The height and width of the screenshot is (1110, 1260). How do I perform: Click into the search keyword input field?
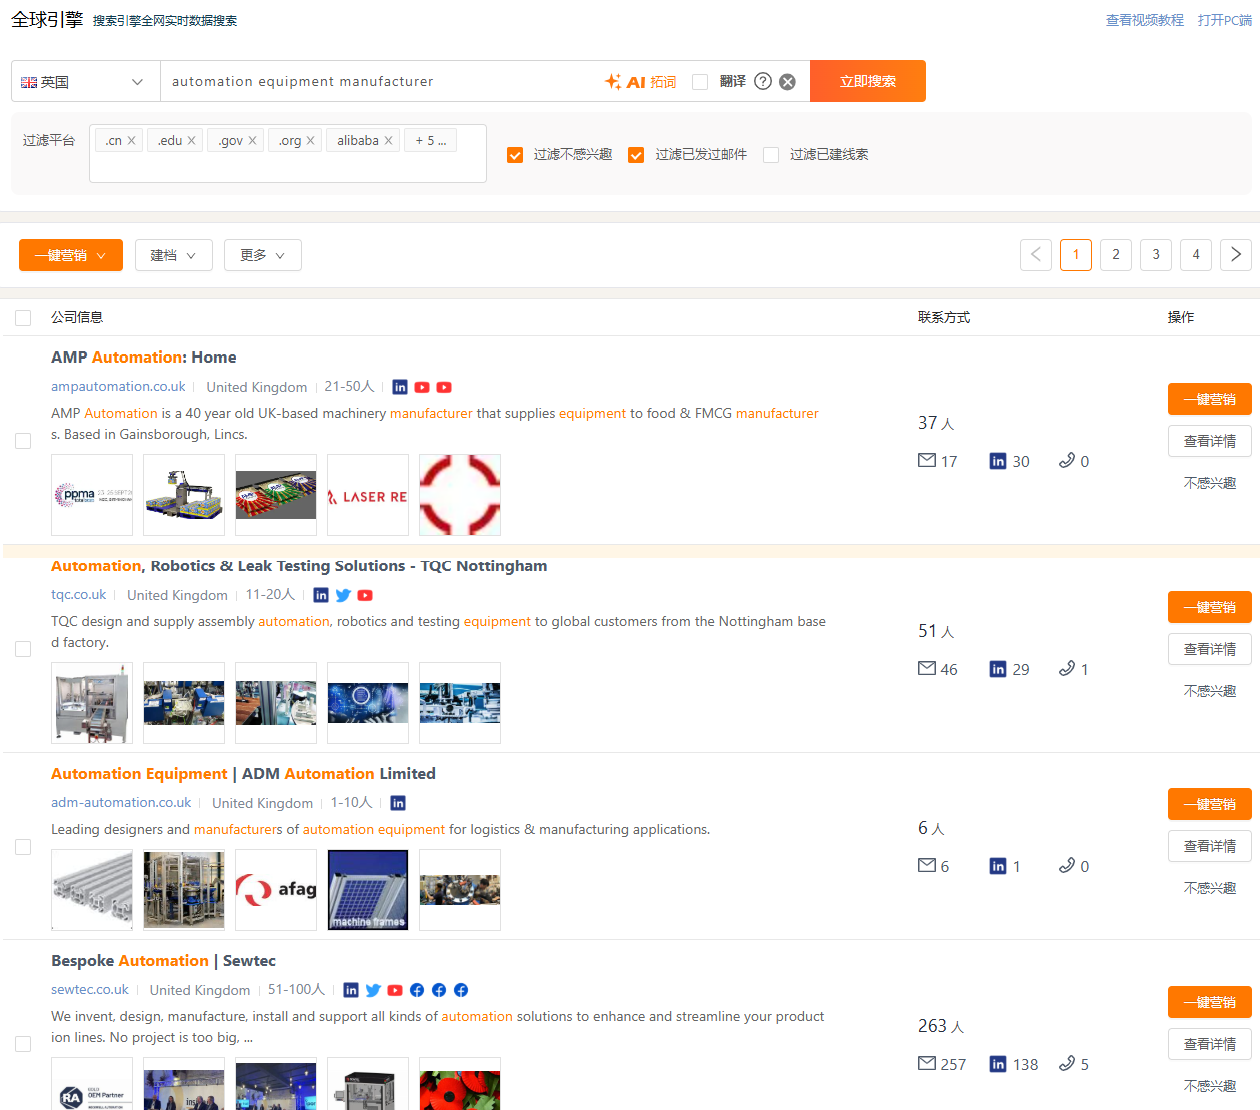(380, 82)
